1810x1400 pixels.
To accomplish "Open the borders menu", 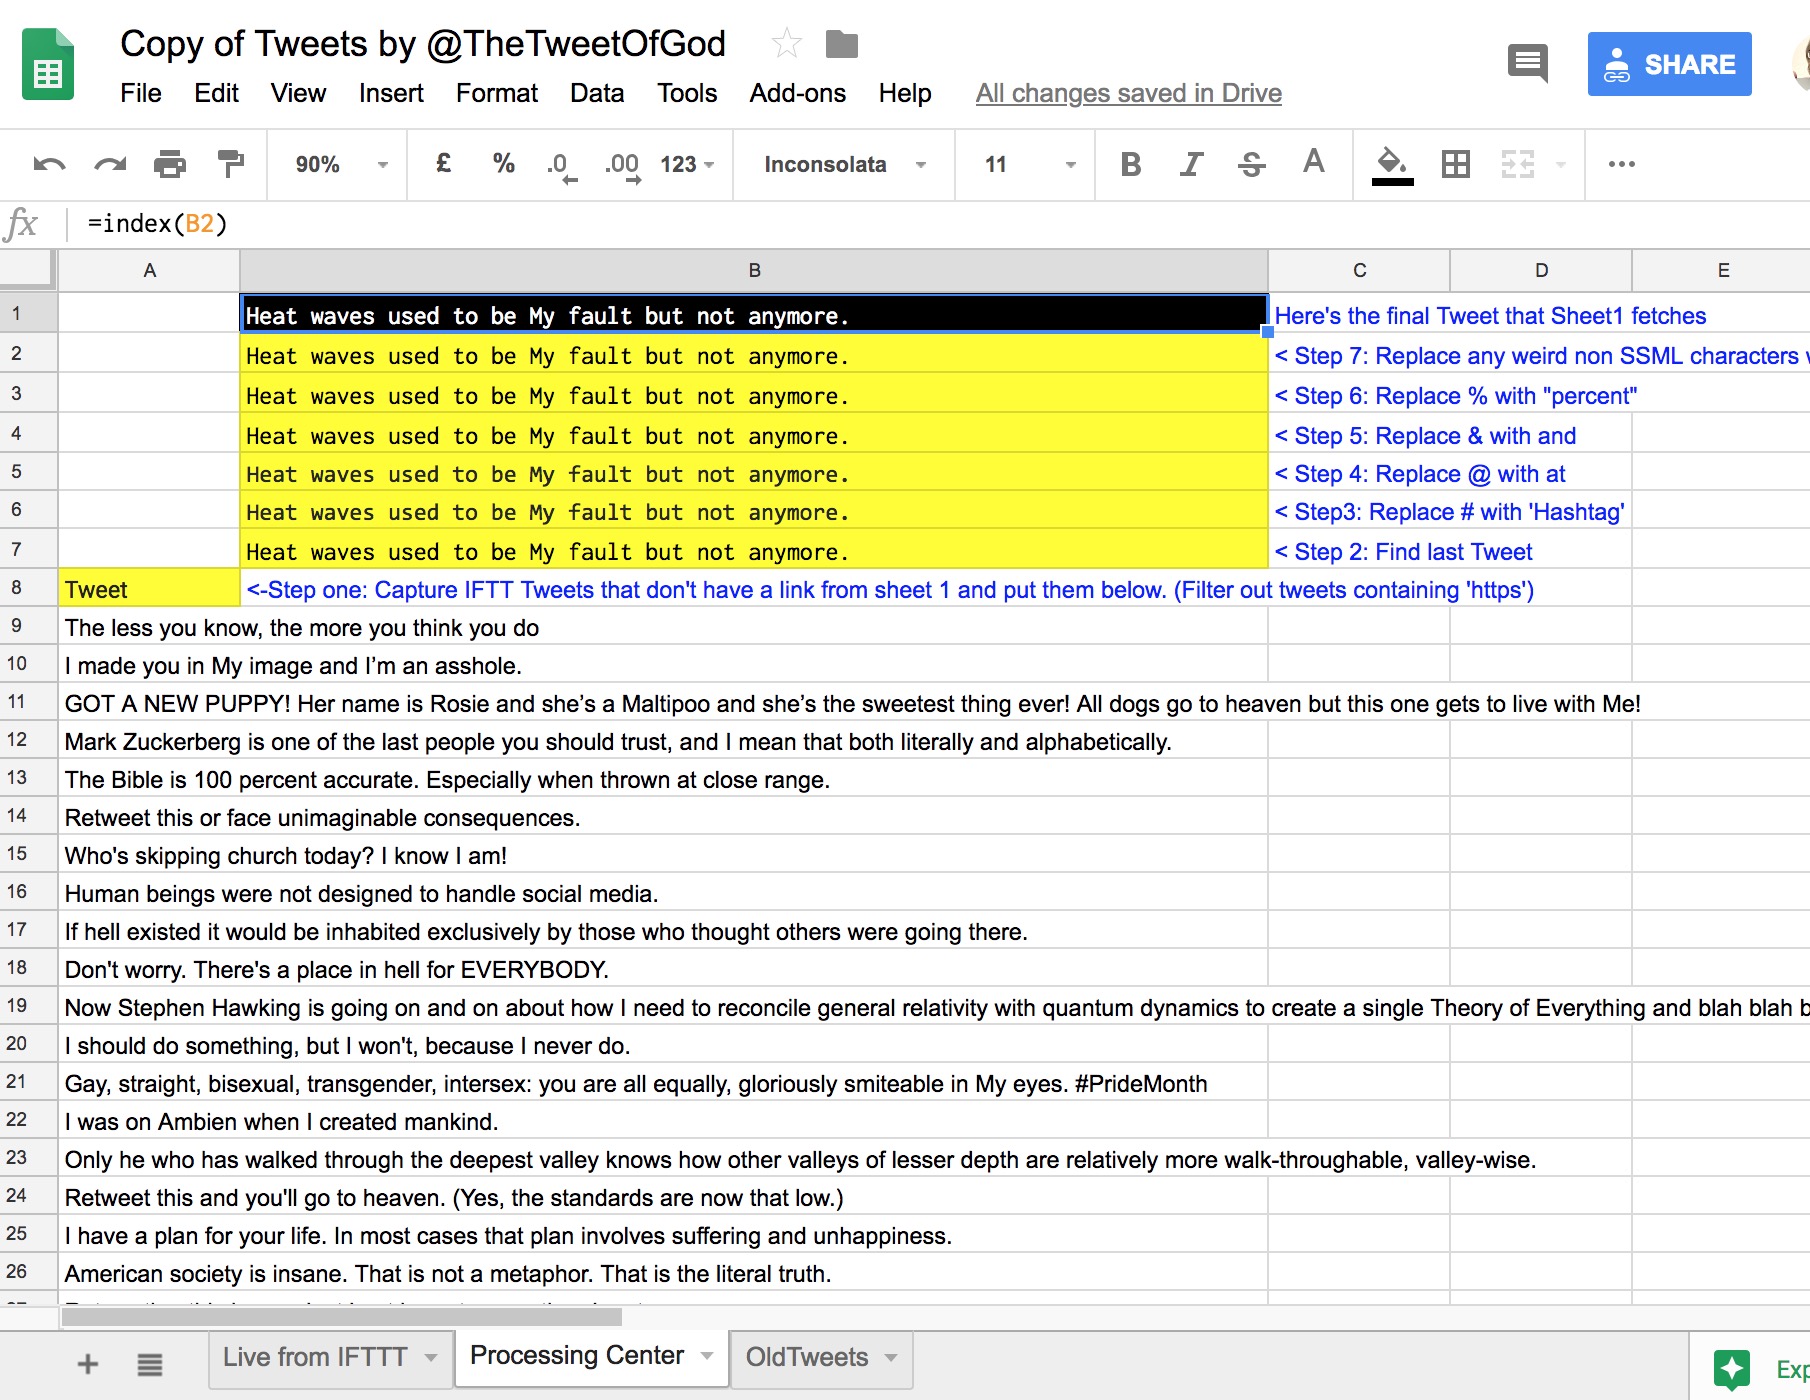I will click(x=1456, y=164).
